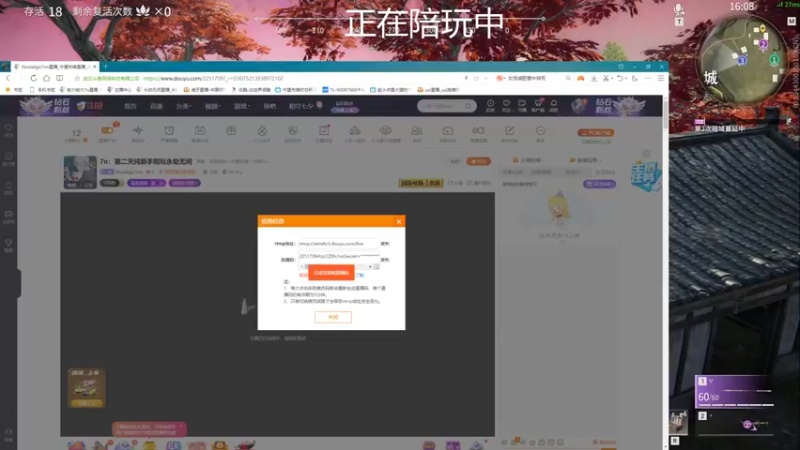Click the promo card at stream bottom-left
The width and height of the screenshot is (800, 450).
click(86, 388)
